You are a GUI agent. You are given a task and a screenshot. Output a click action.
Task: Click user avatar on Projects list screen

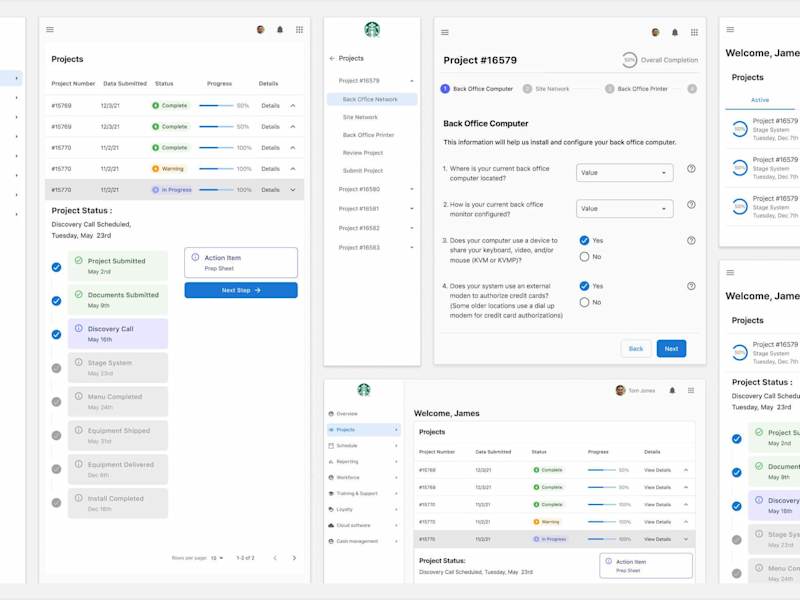[261, 30]
